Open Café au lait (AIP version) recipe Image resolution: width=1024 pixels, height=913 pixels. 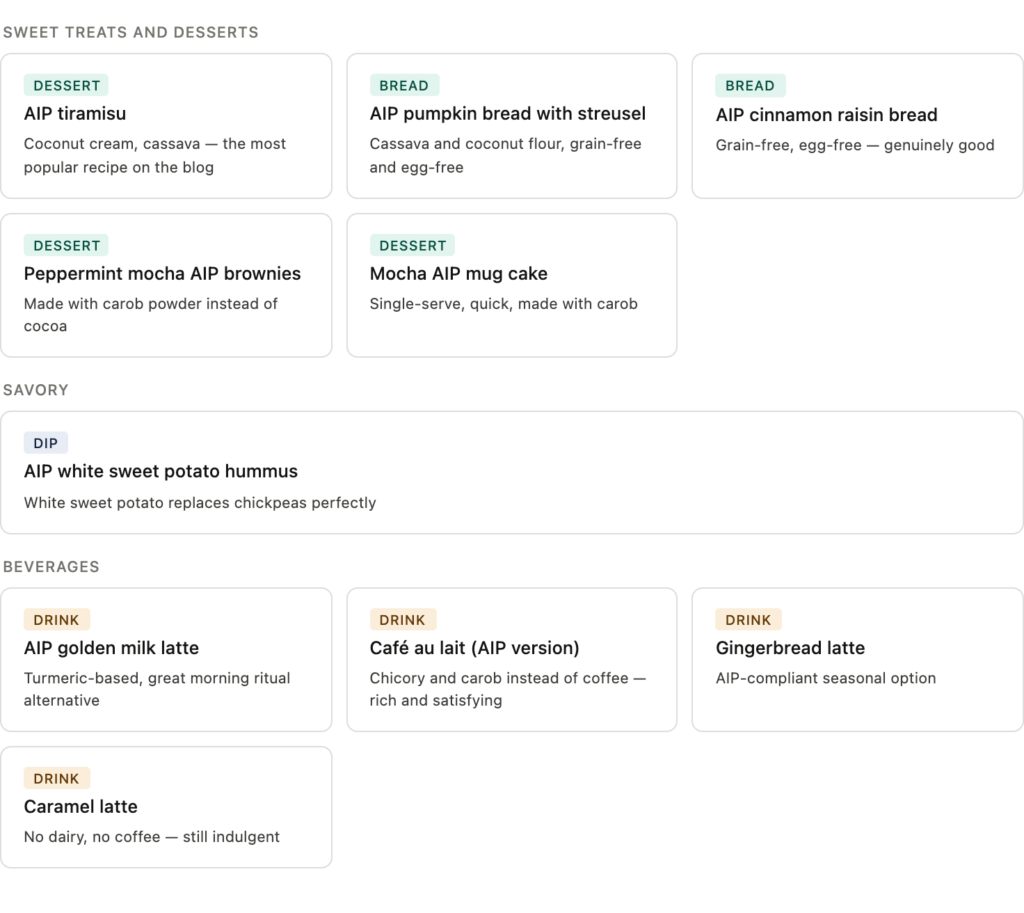[474, 648]
